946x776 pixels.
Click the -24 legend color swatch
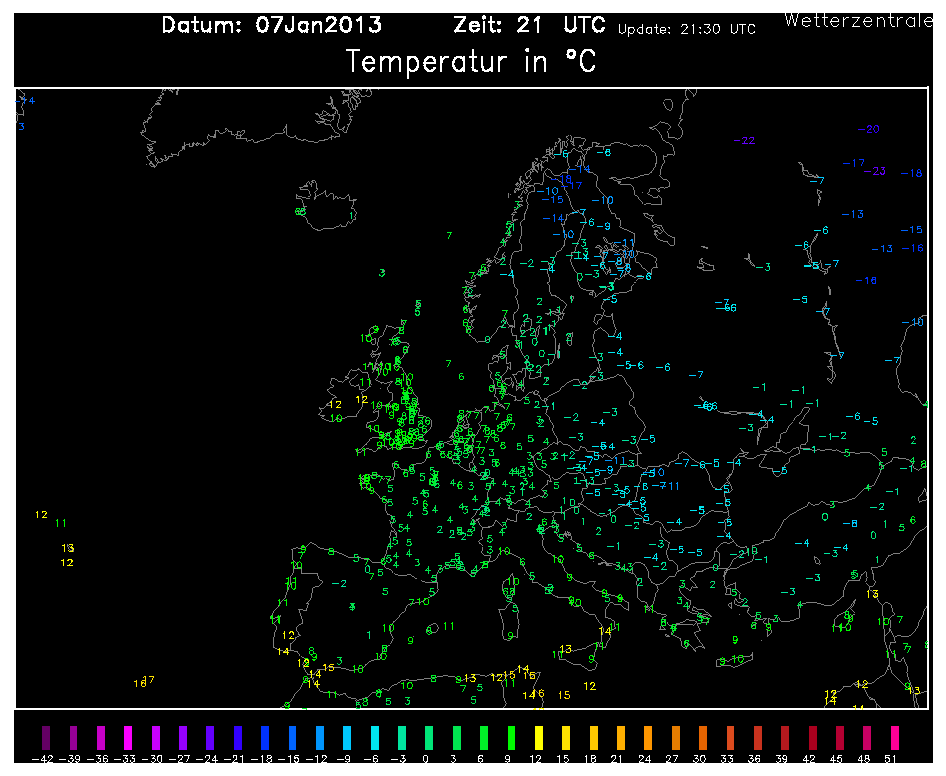(210, 737)
